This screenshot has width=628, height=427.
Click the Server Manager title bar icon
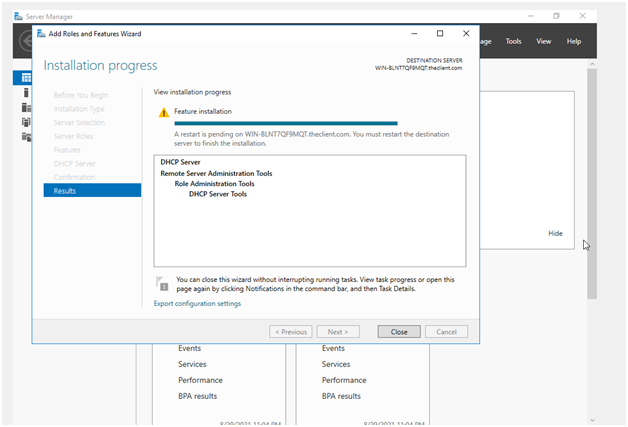click(x=18, y=16)
